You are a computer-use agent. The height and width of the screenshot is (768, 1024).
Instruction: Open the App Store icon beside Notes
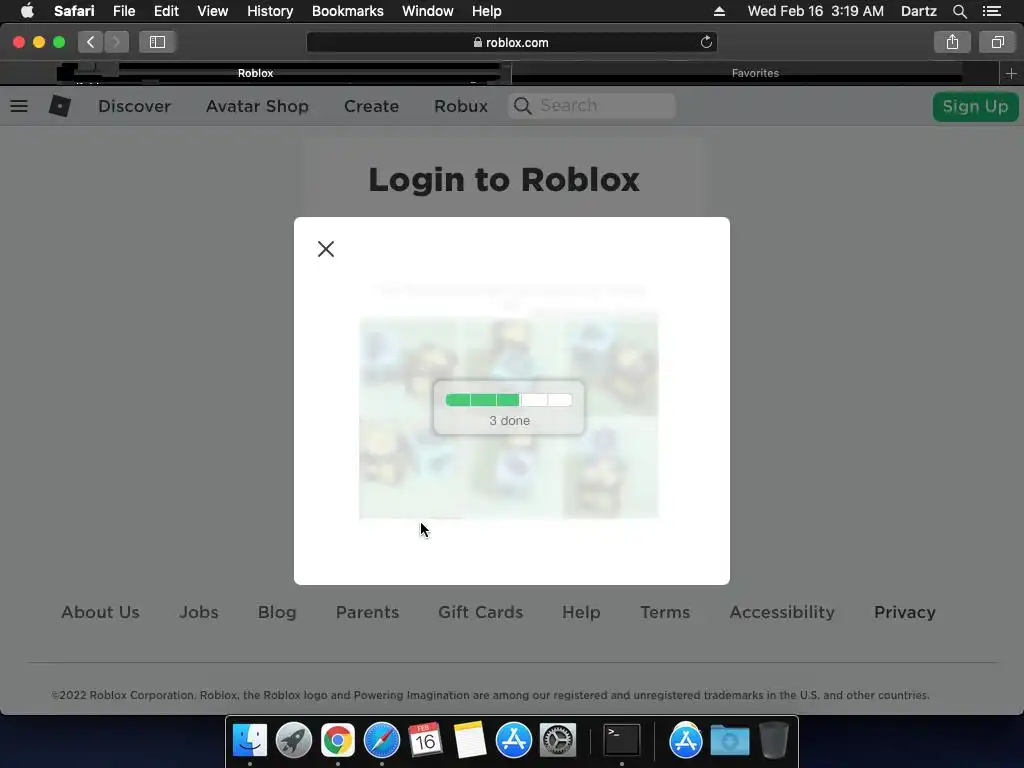tap(514, 740)
